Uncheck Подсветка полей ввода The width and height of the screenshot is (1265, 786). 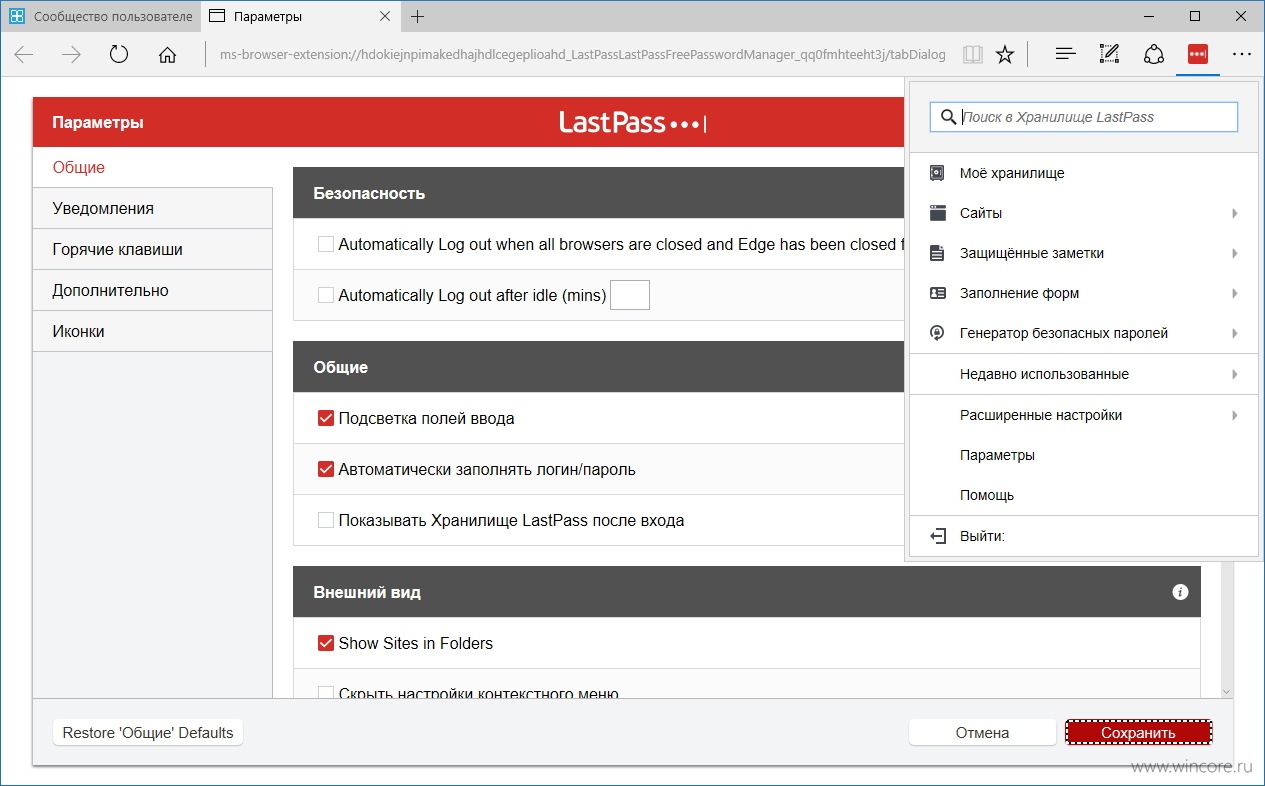pyautogui.click(x=326, y=418)
